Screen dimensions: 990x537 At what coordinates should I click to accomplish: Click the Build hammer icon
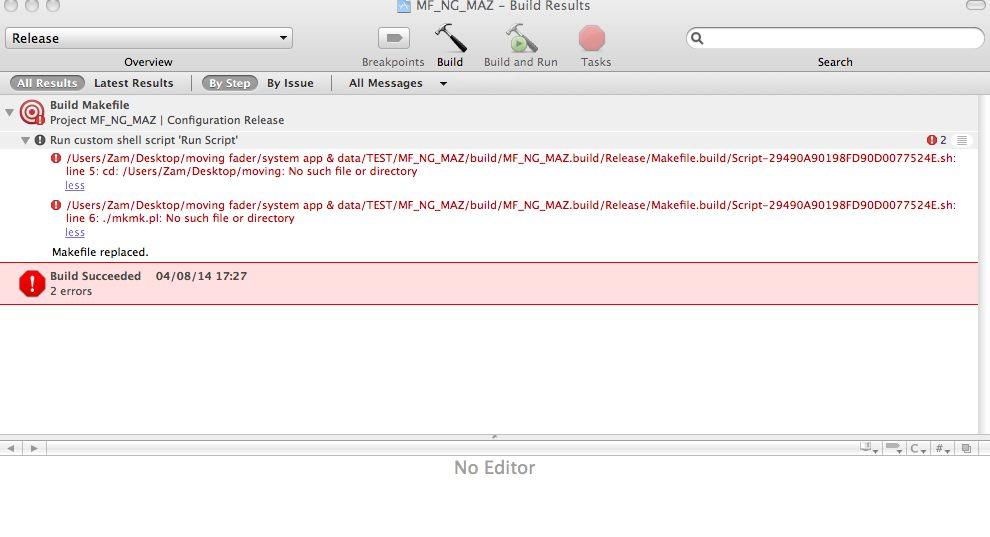point(450,39)
